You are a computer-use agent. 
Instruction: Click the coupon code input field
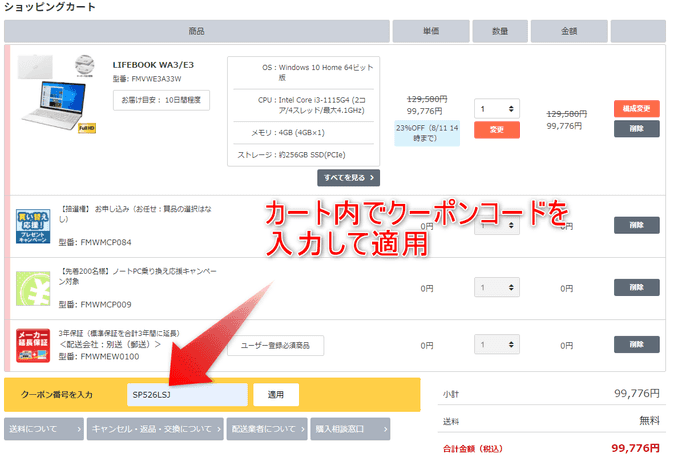186,395
